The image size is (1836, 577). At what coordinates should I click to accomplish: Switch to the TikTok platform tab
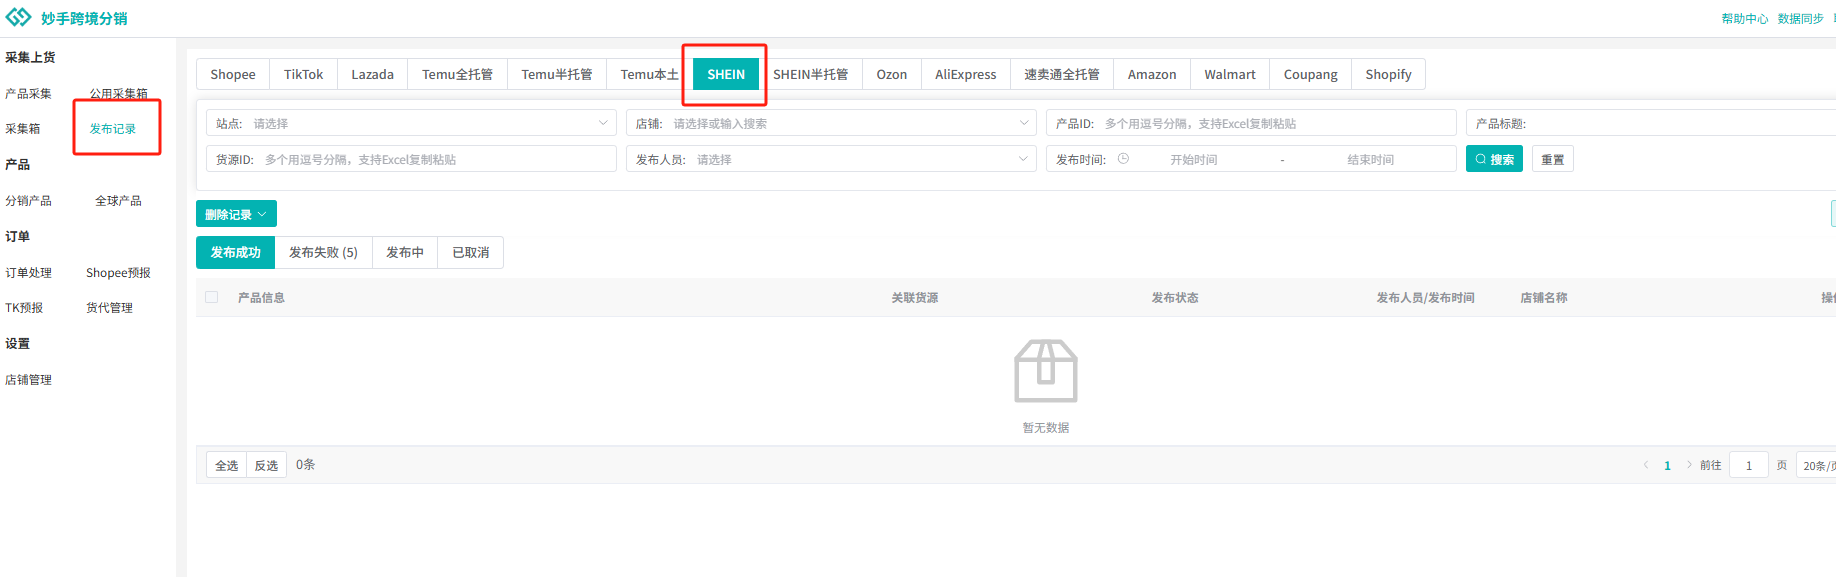click(303, 74)
